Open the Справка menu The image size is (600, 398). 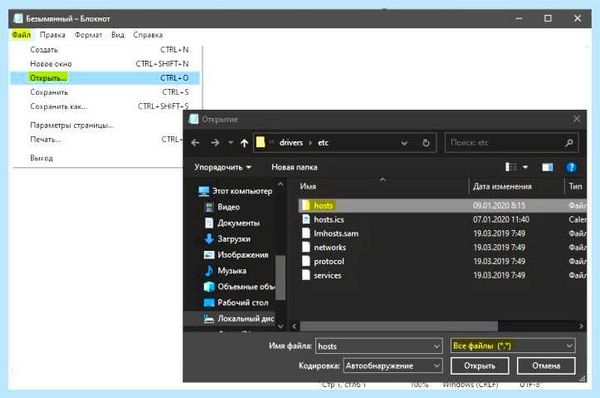click(148, 35)
